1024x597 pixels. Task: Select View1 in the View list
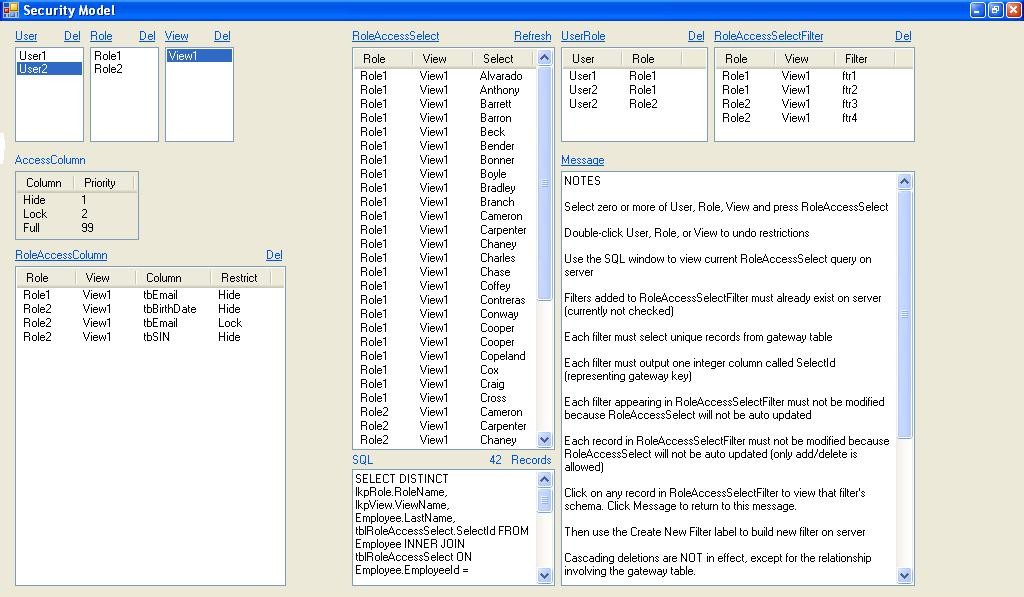[183, 56]
